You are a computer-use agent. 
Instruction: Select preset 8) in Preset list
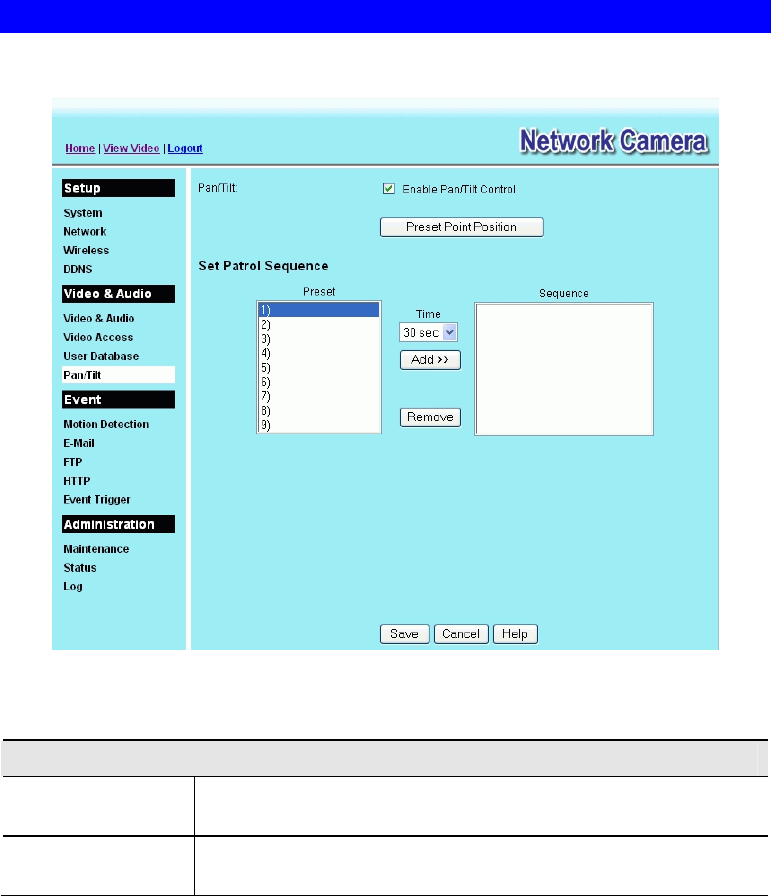319,410
